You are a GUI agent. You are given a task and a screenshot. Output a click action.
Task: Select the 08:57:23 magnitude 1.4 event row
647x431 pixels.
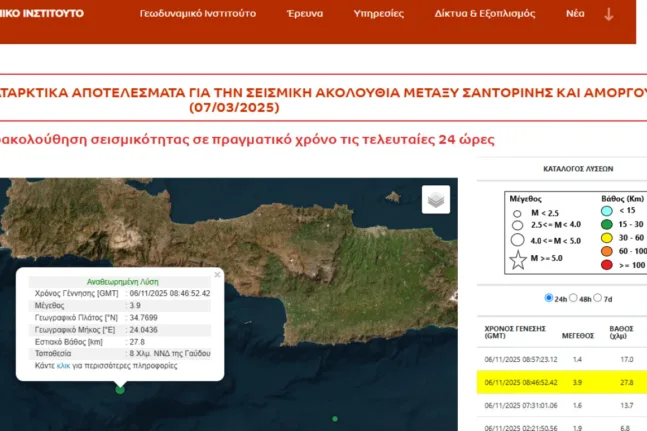point(560,357)
